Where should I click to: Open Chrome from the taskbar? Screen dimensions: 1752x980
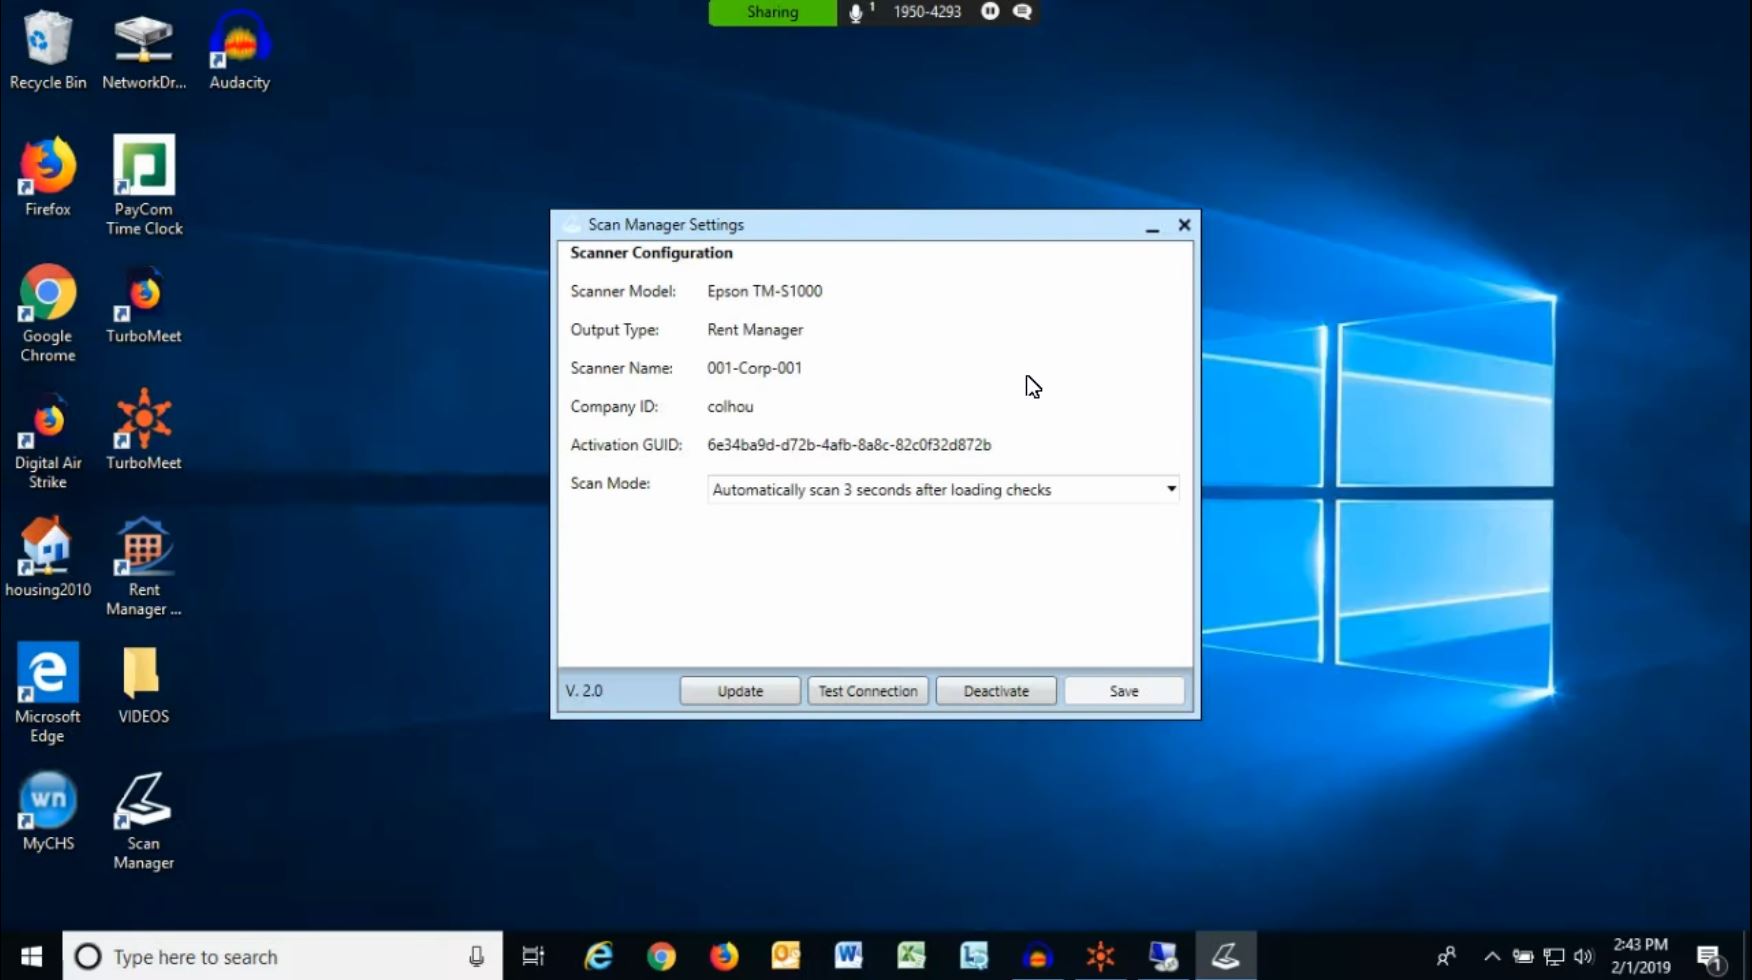coord(661,956)
